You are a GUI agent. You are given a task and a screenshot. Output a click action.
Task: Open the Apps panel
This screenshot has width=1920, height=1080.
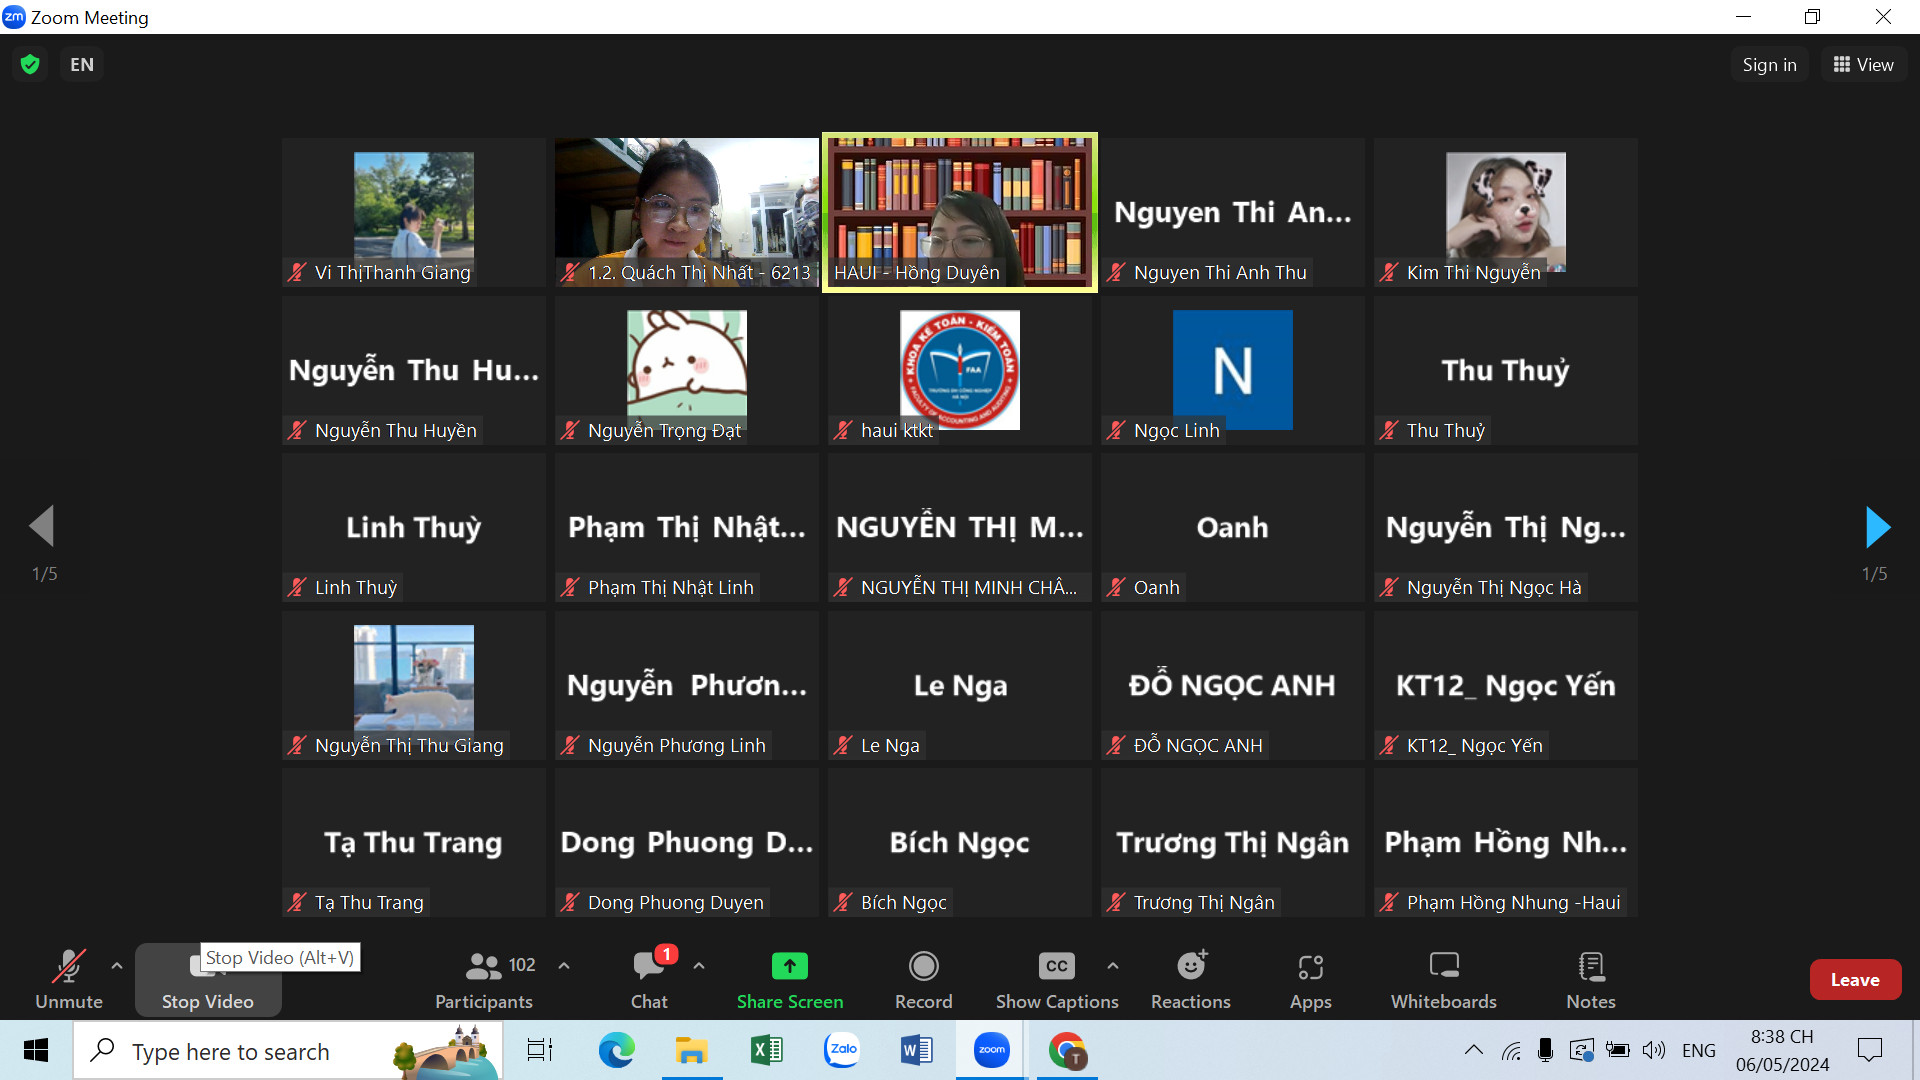(x=1309, y=980)
